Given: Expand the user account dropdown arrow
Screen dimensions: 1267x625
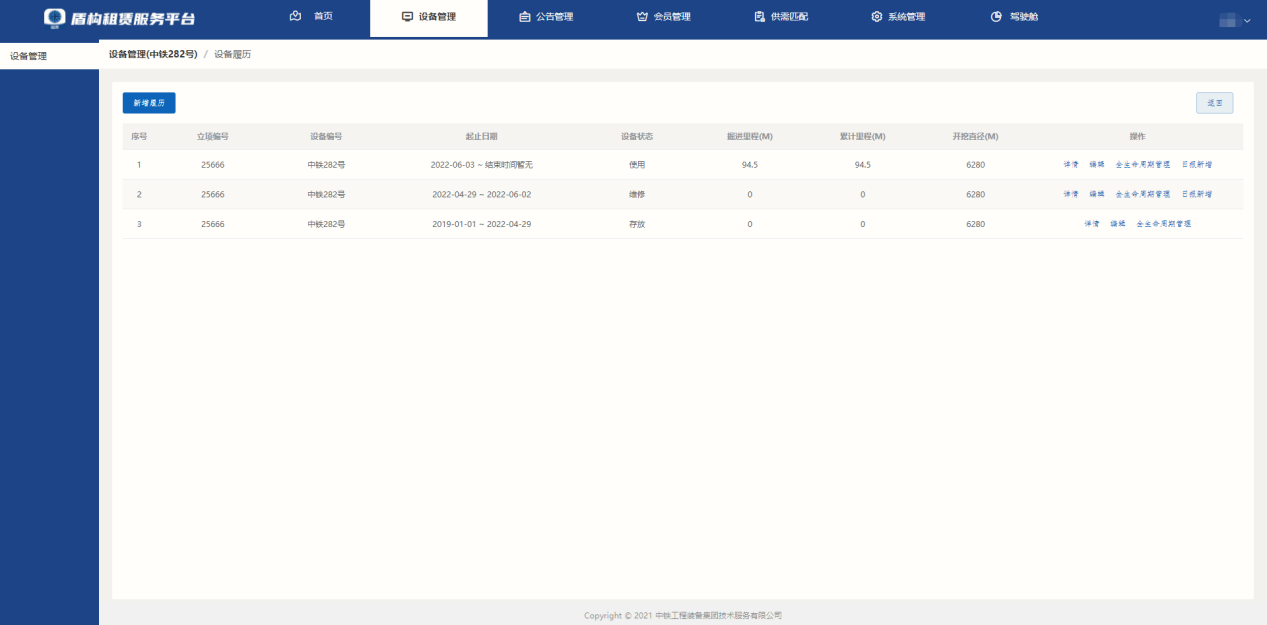Looking at the screenshot, I should click(1247, 21).
